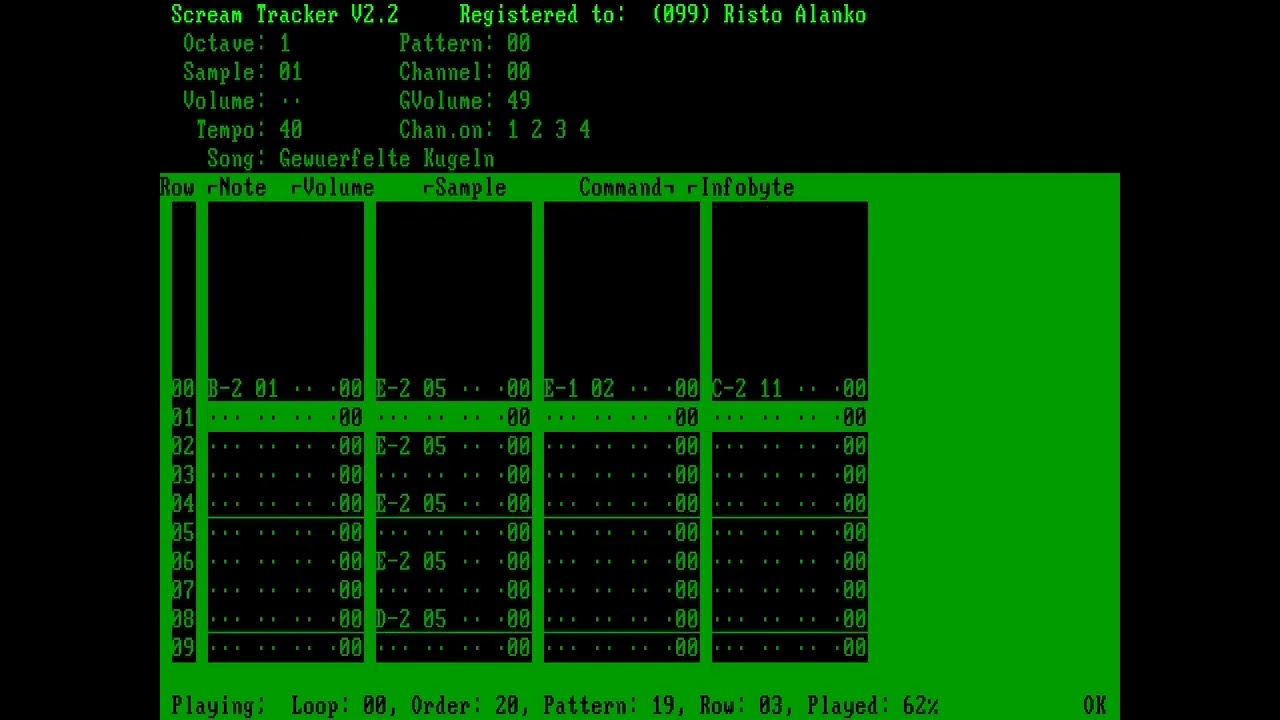Click row number 00

click(x=183, y=388)
